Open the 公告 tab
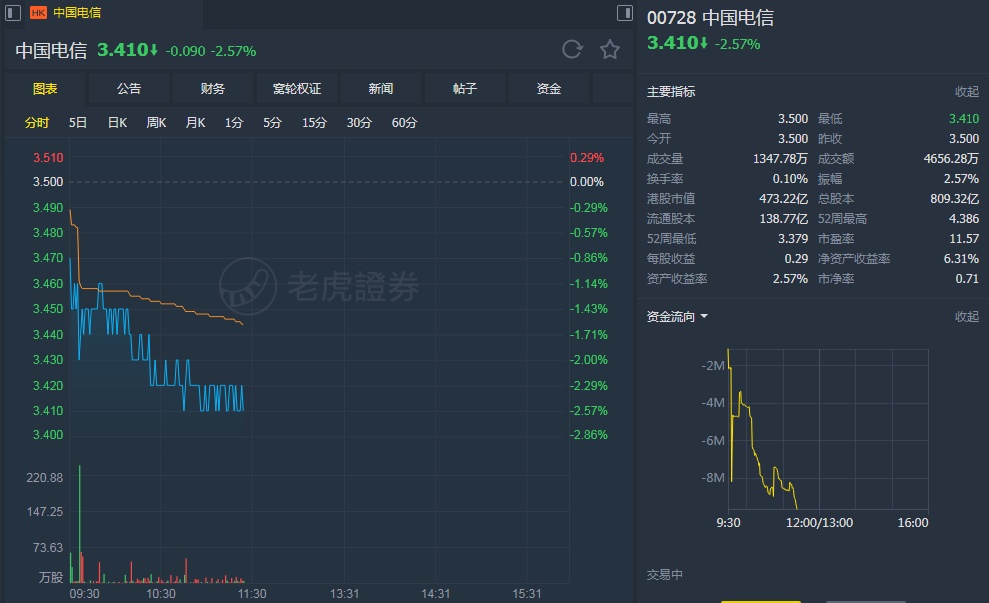Viewport: 989px width, 603px height. point(129,88)
